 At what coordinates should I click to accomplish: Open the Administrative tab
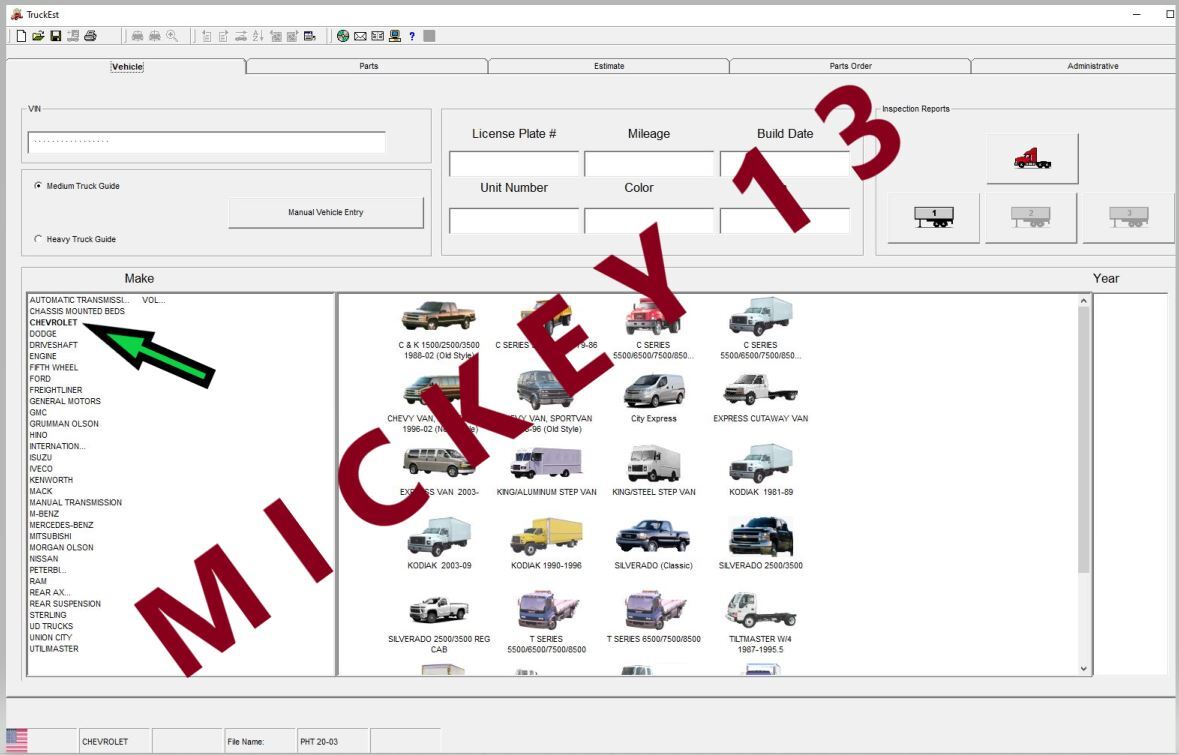coord(1075,66)
